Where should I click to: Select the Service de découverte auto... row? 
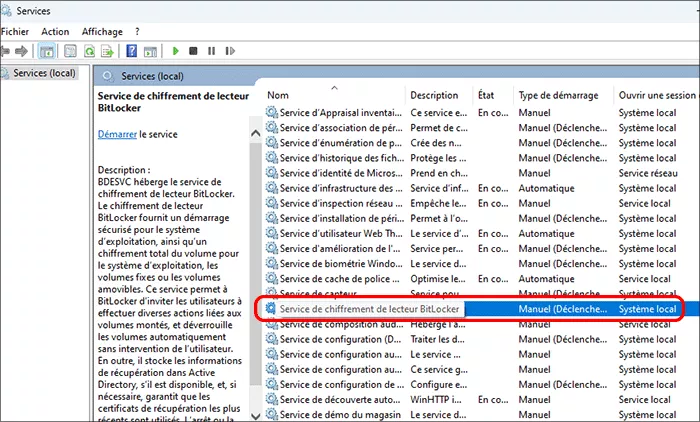click(482, 399)
